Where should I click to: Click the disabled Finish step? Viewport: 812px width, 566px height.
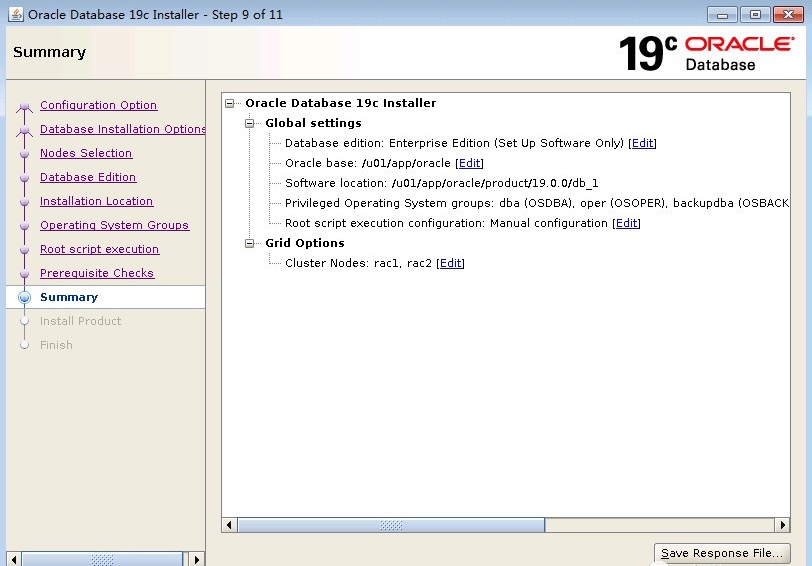pos(56,345)
